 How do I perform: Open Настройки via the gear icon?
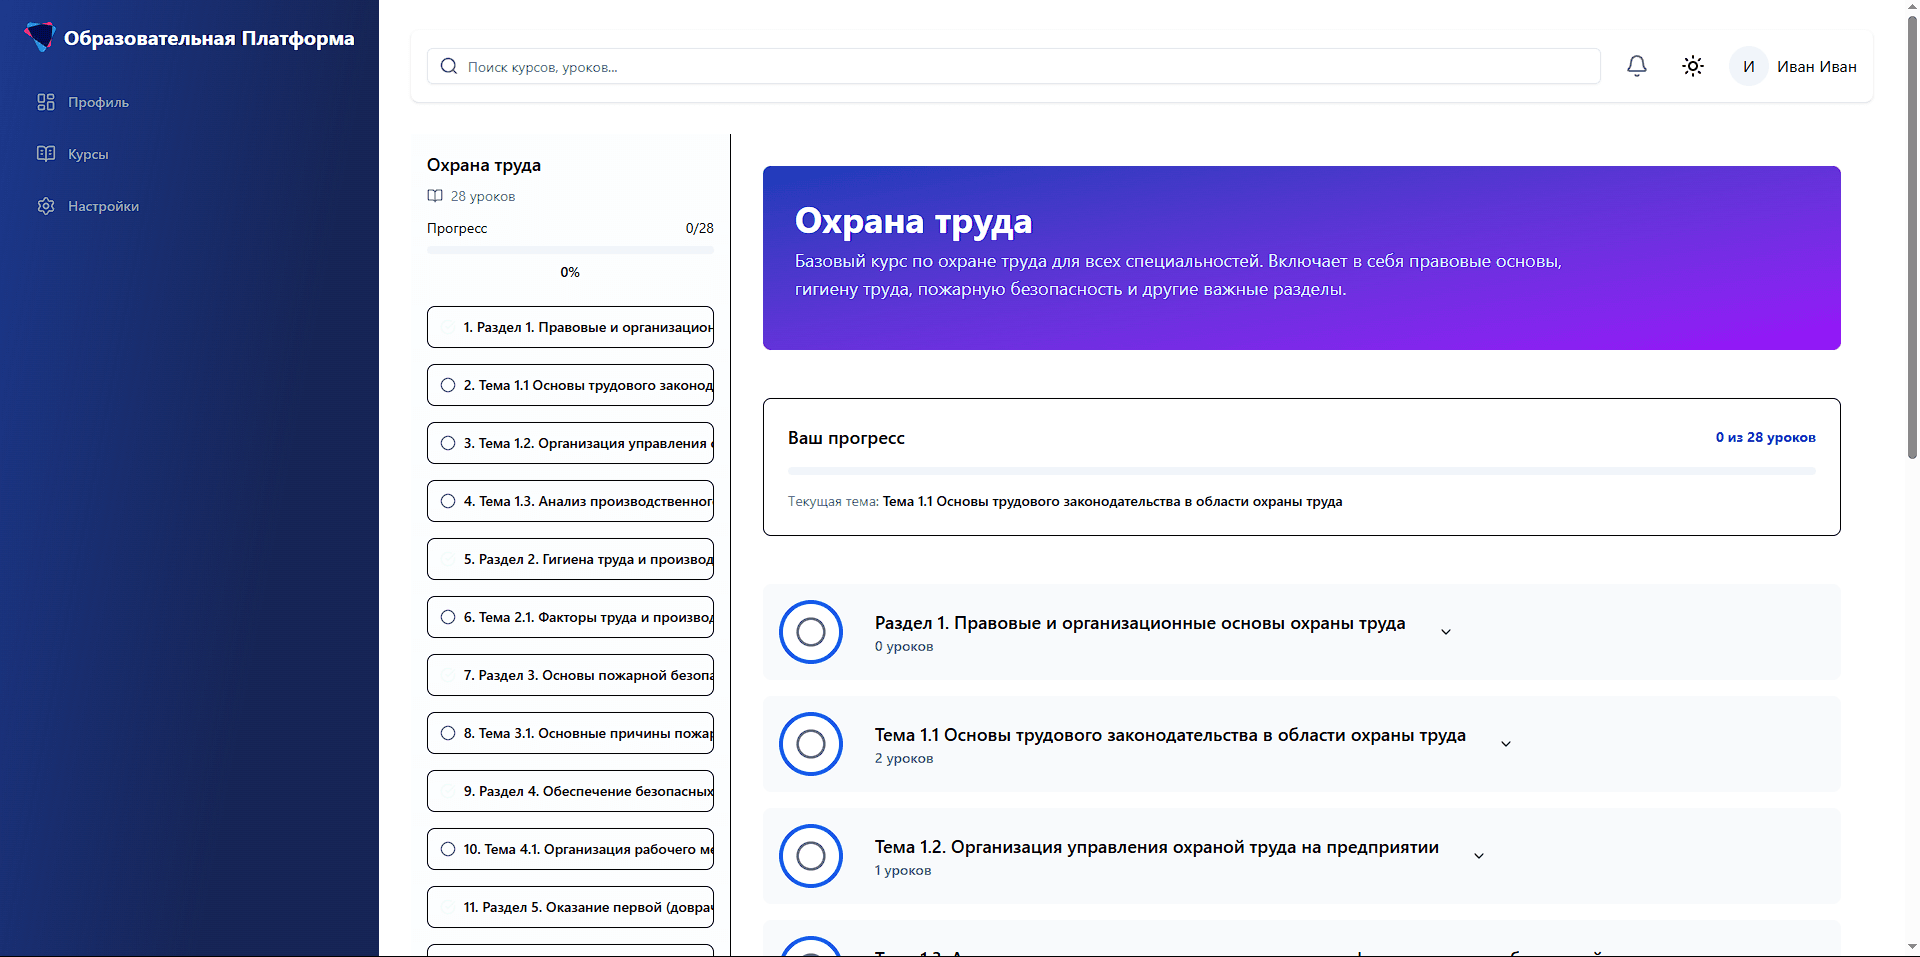click(46, 205)
